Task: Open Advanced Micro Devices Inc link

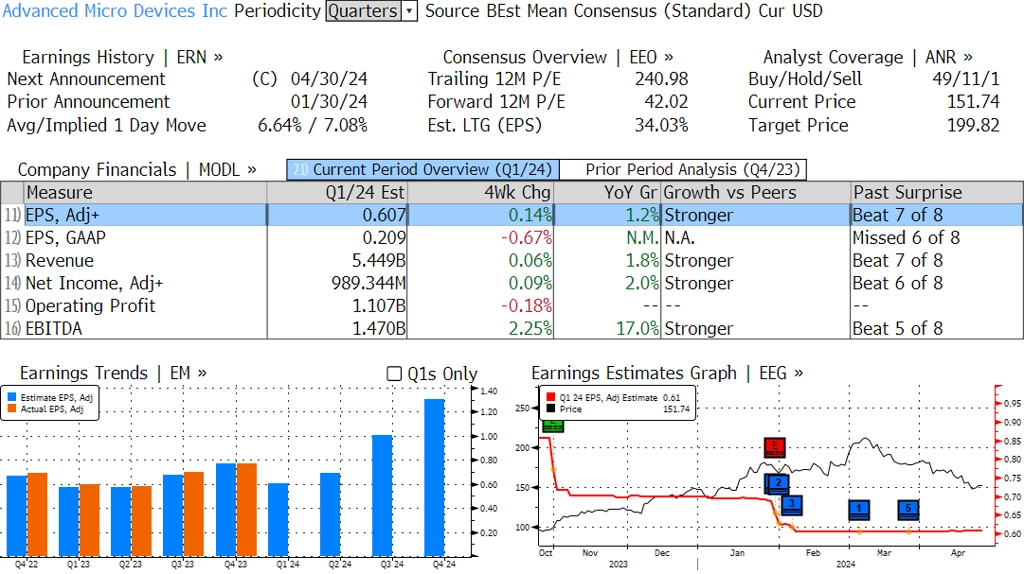Action: (114, 10)
